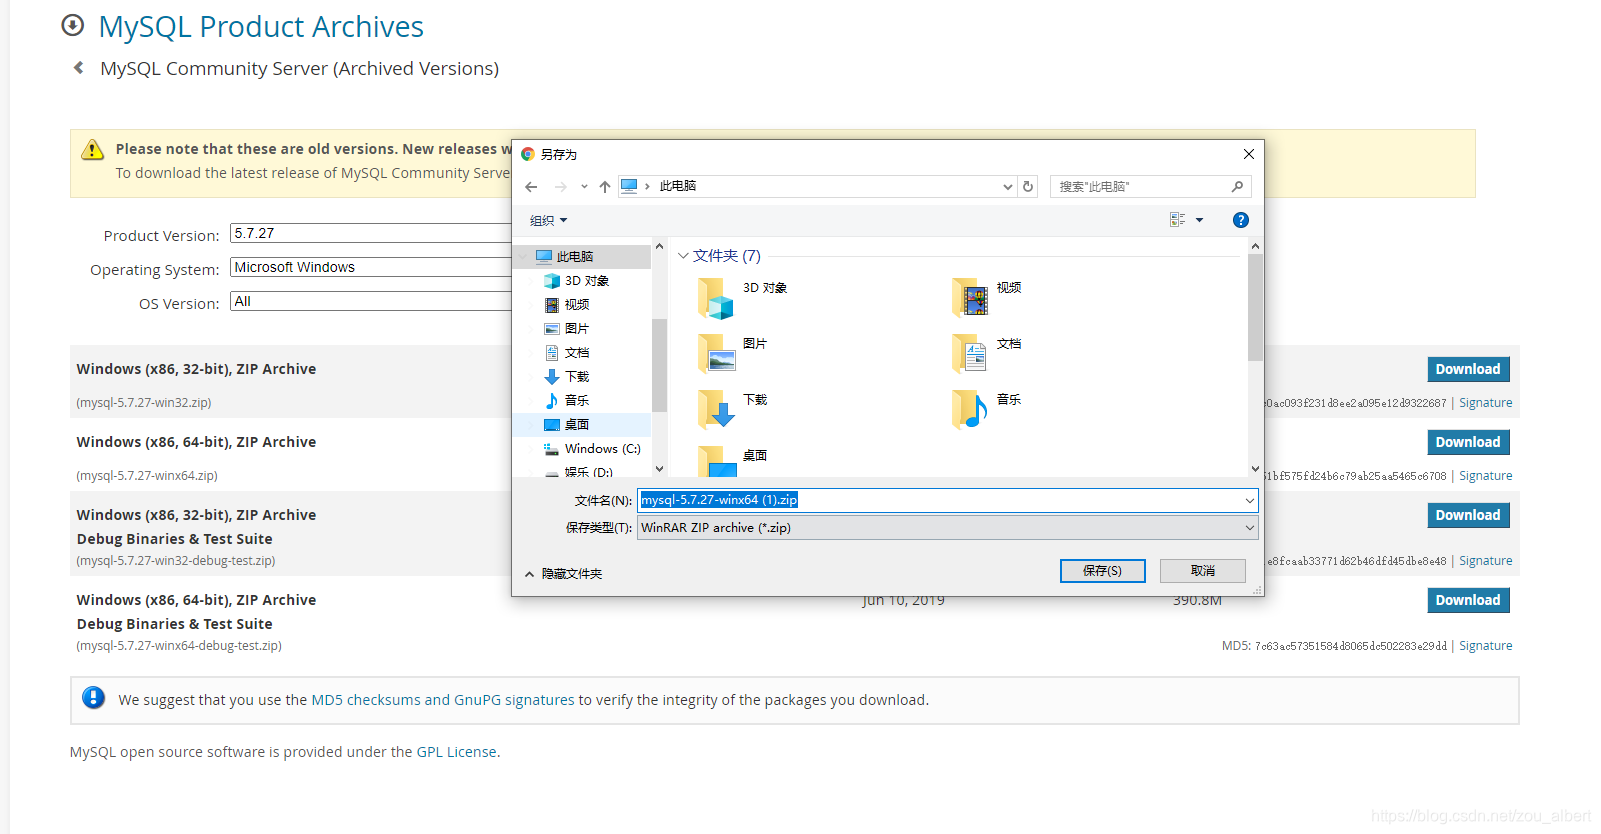The height and width of the screenshot is (834, 1601).
Task: Open the help question mark icon
Action: 1241,220
